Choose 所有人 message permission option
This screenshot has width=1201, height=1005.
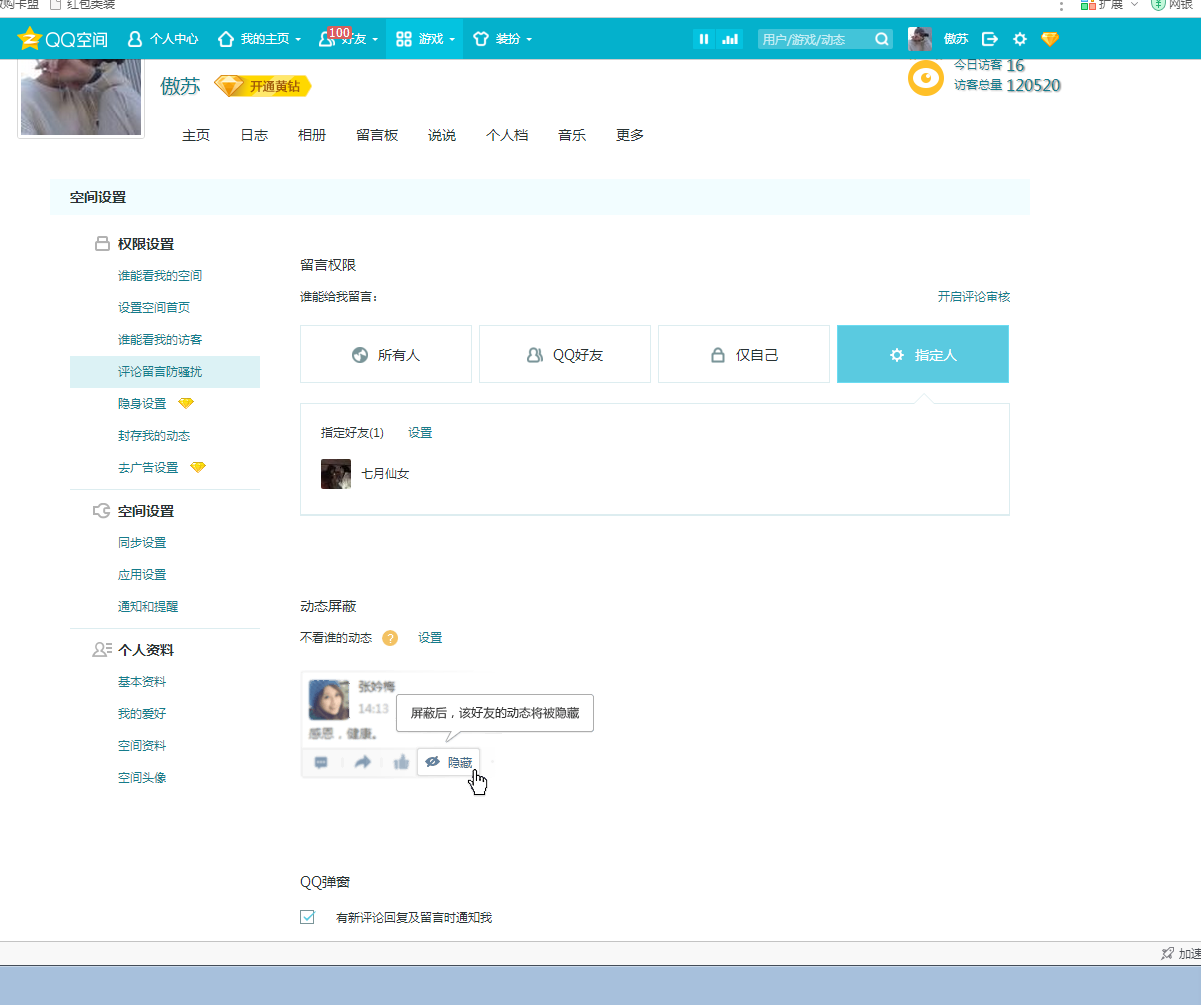tap(386, 354)
